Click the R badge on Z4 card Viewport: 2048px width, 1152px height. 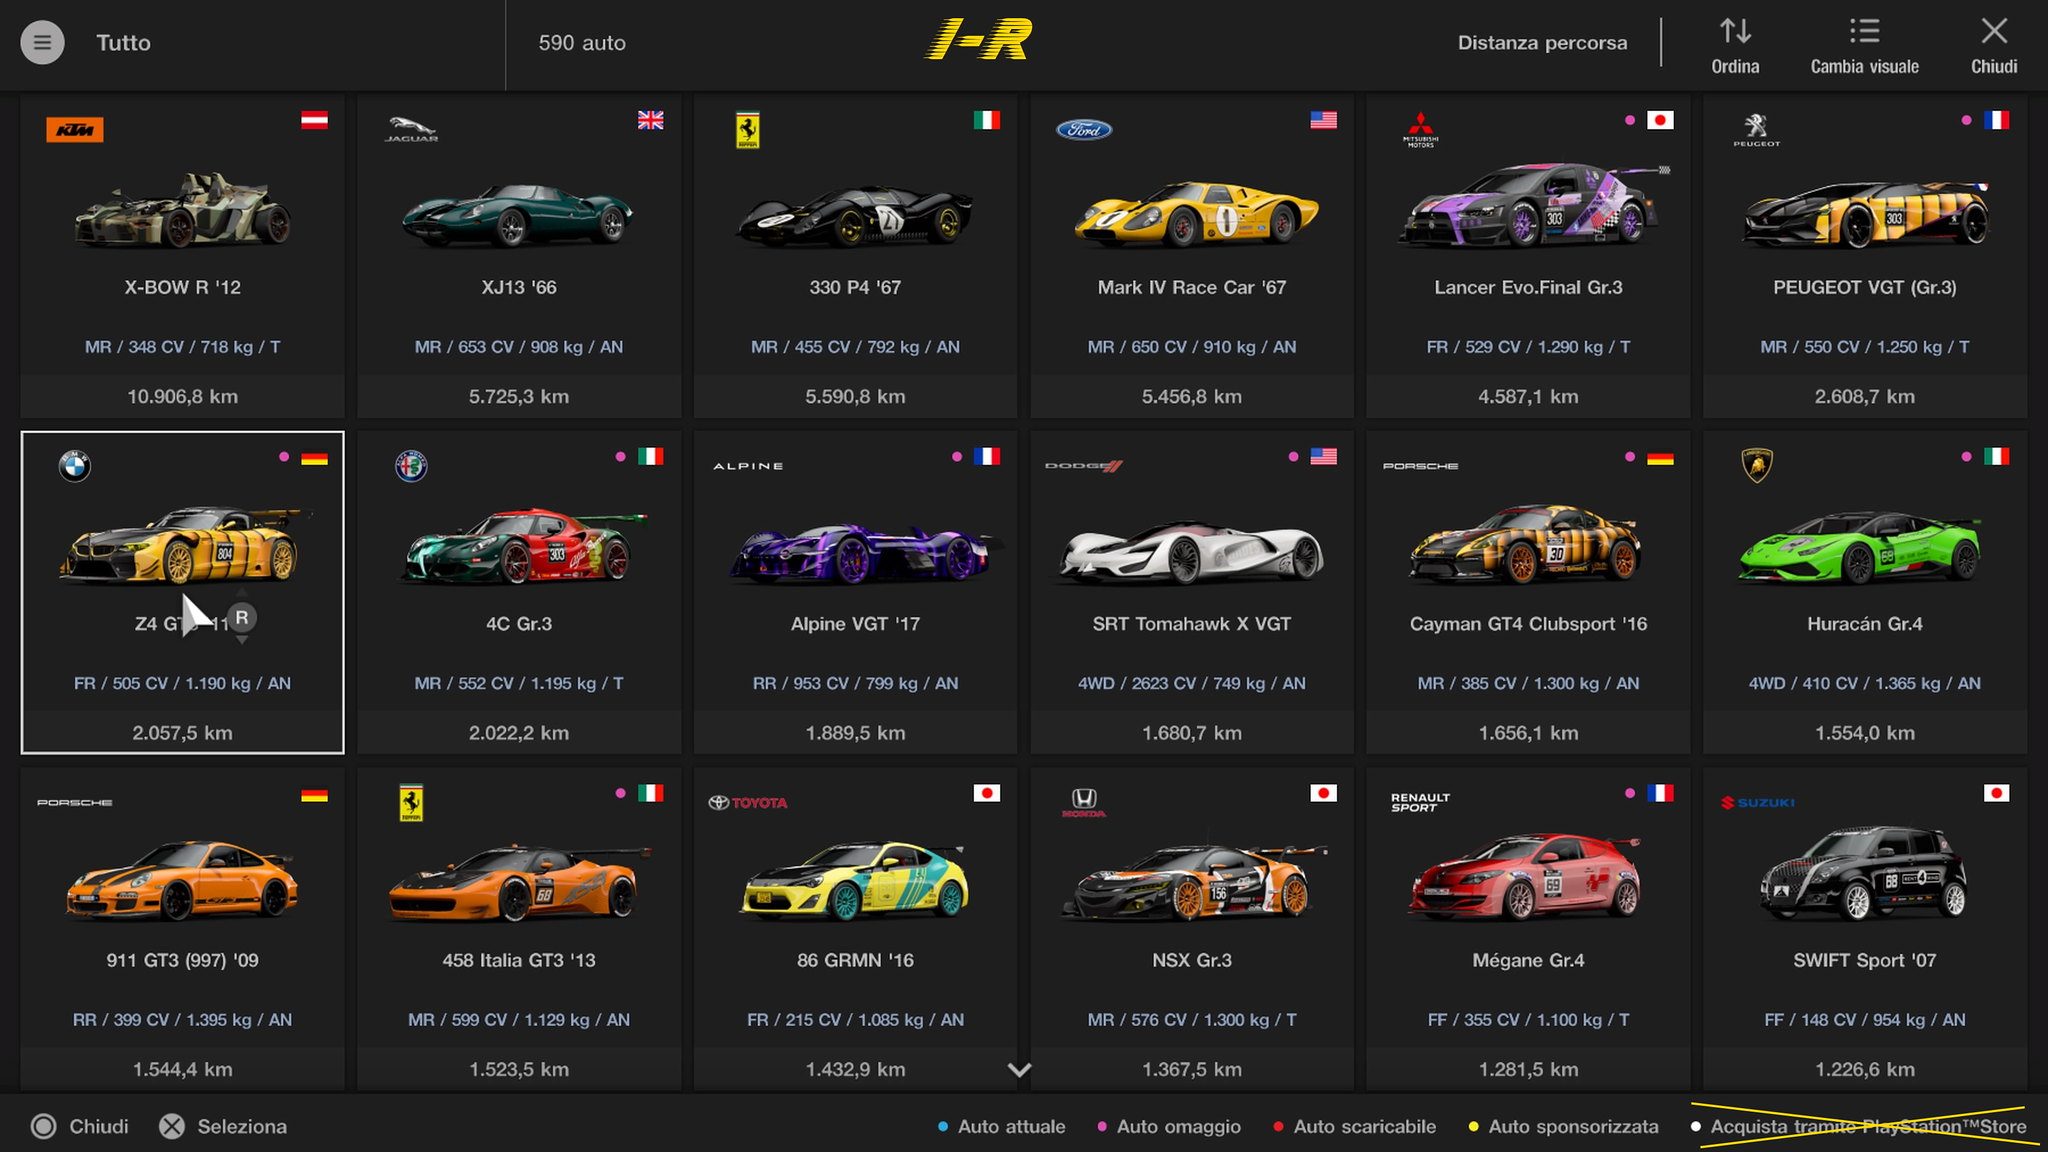click(241, 618)
